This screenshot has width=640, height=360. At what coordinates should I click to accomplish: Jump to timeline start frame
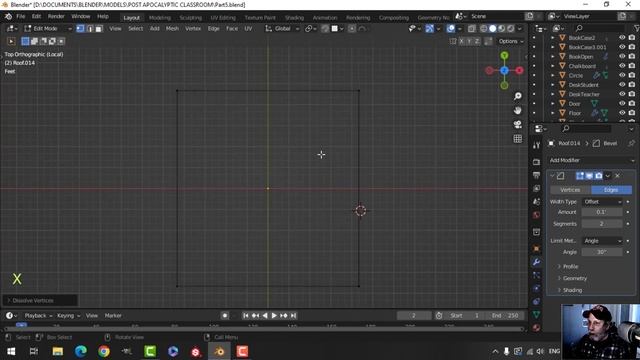pyautogui.click(x=245, y=316)
